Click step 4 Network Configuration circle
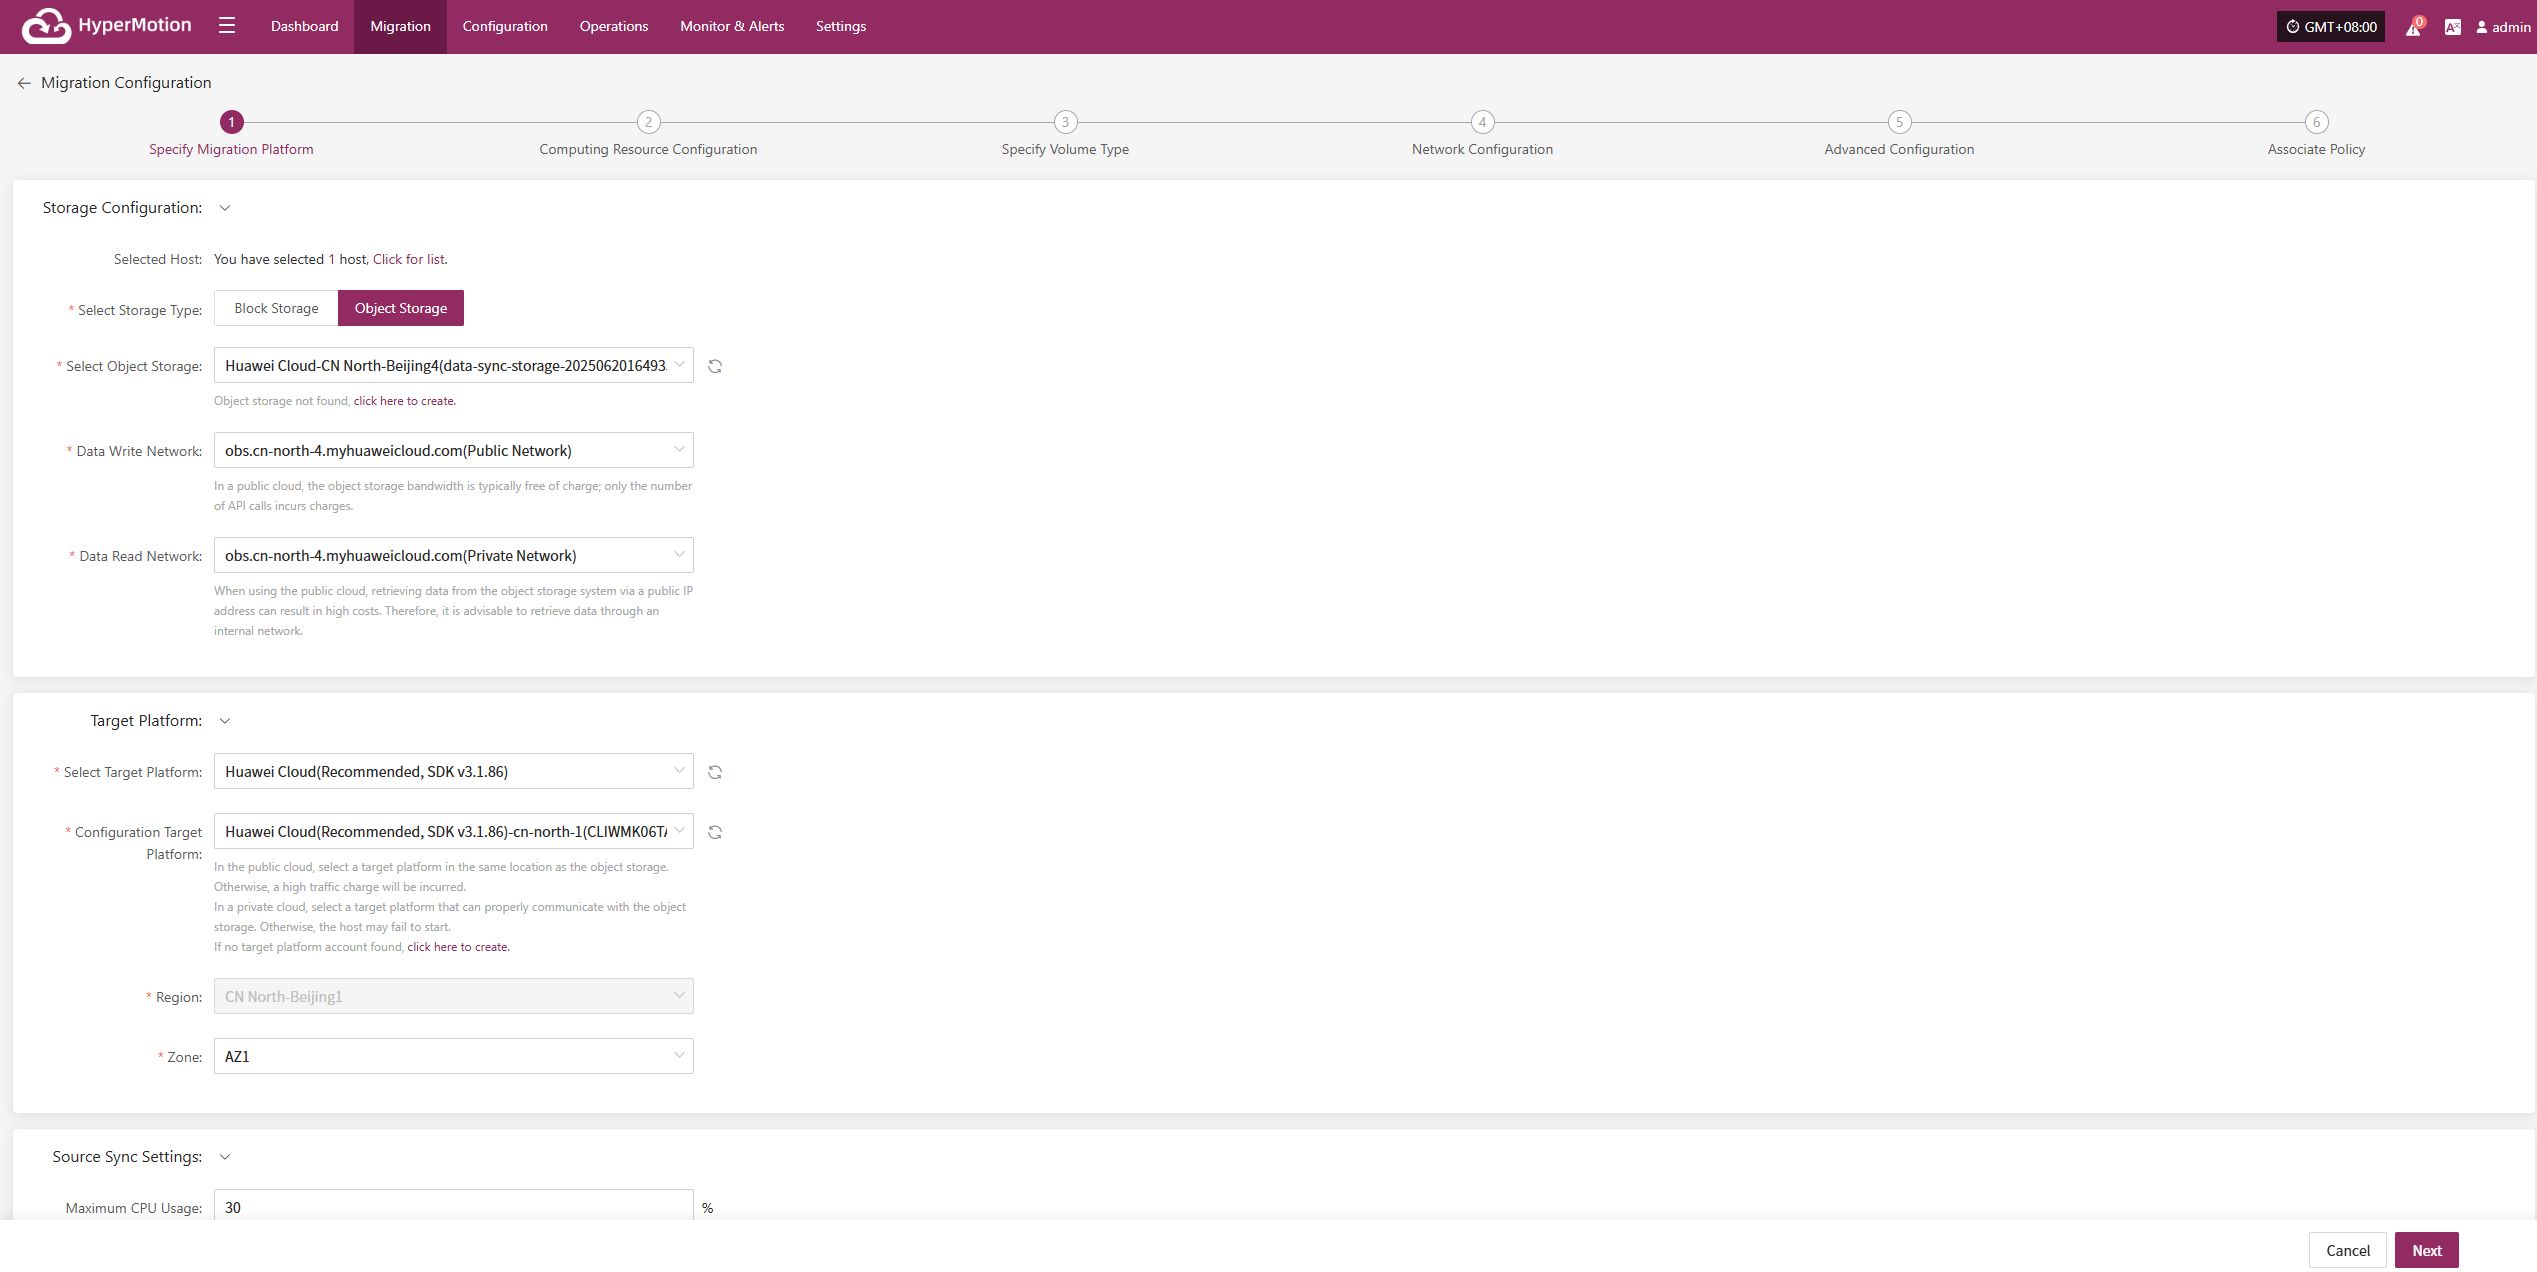This screenshot has width=2537, height=1272. pyautogui.click(x=1482, y=122)
